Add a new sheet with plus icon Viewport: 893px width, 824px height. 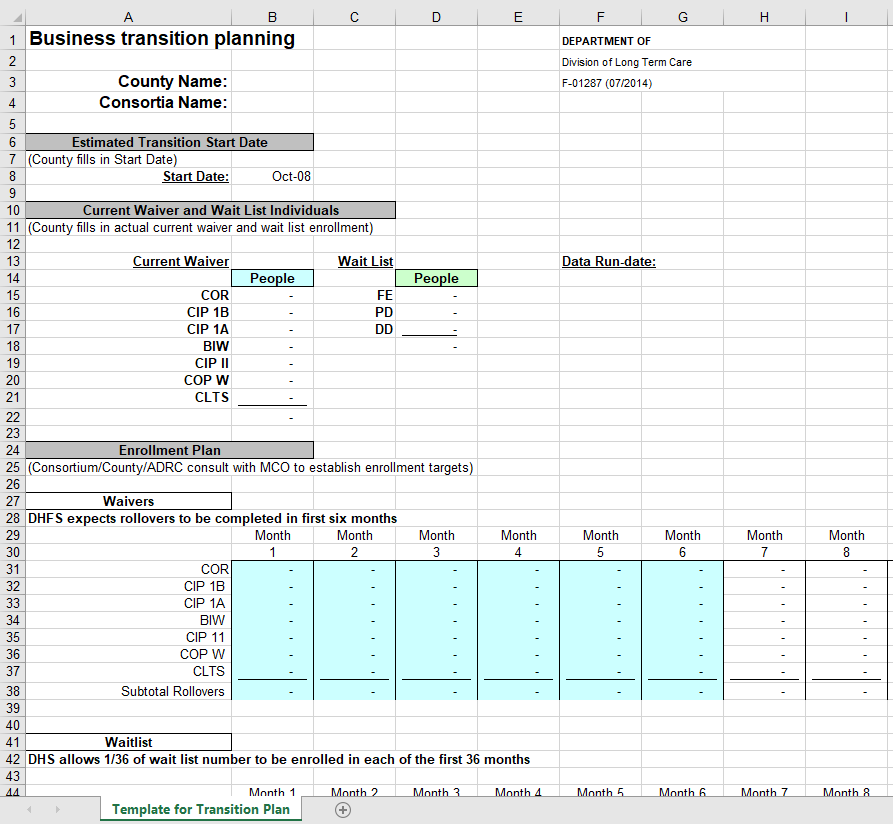(343, 810)
